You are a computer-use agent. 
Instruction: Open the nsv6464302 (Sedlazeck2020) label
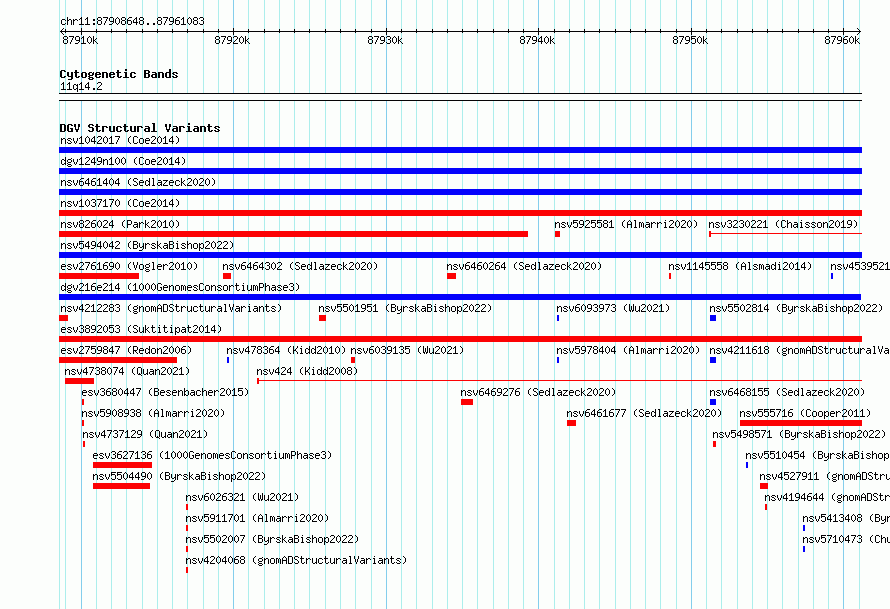(x=300, y=266)
